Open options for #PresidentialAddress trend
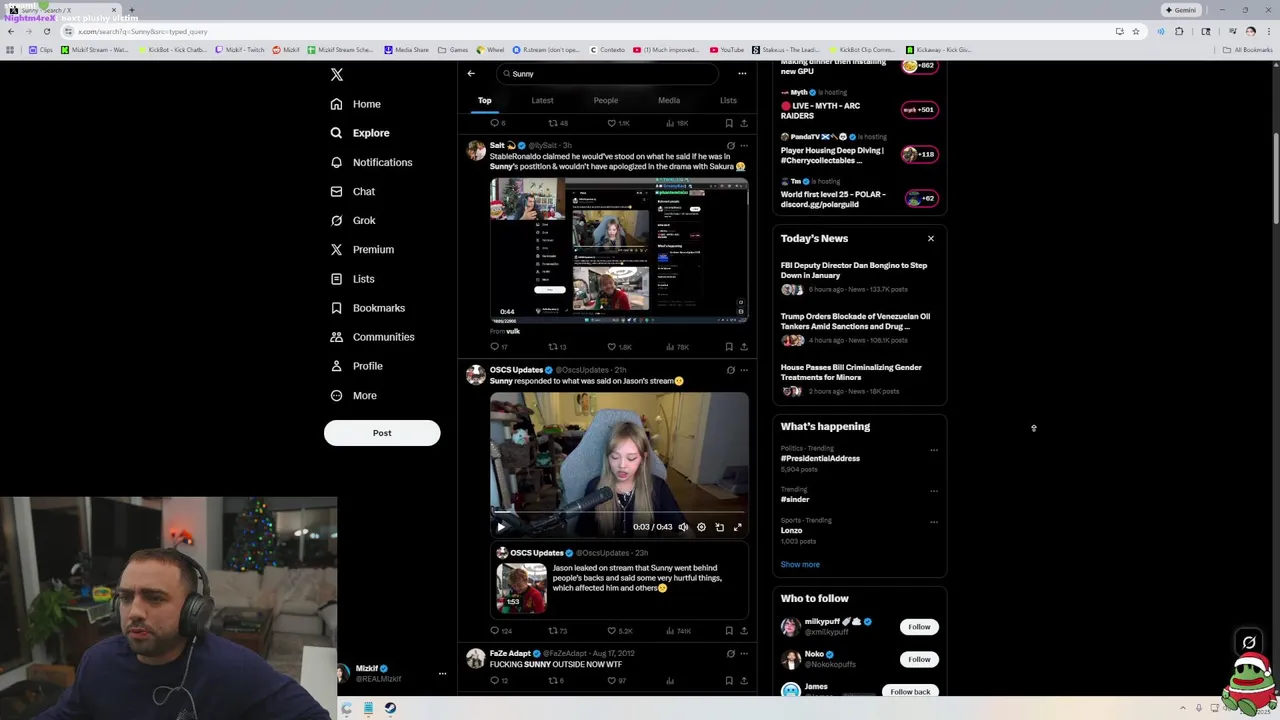1280x720 pixels. tap(934, 450)
